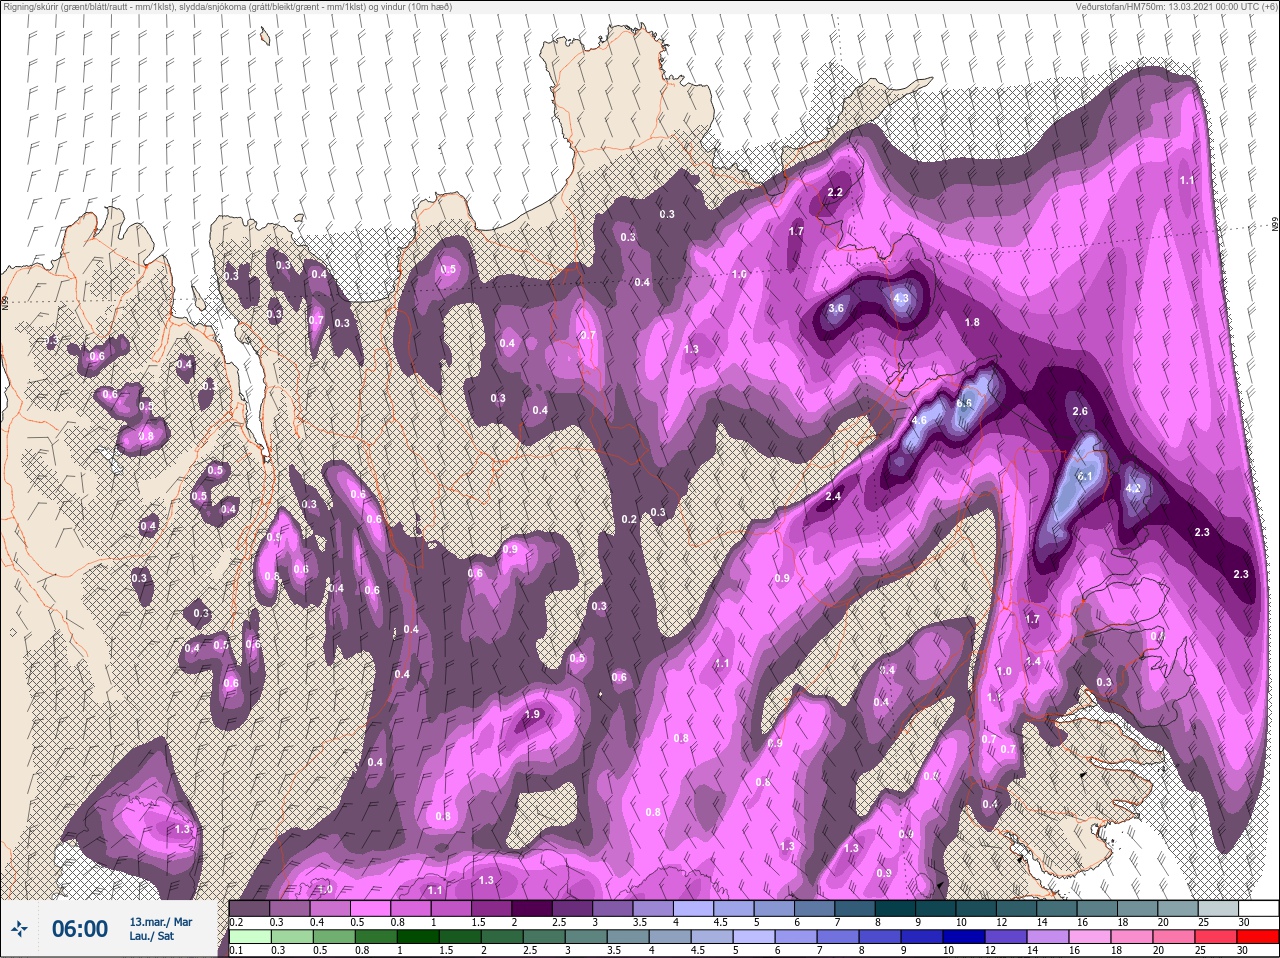1280x958 pixels.
Task: Select the 0.2–0.3 swatch in top legend
Action: tap(249, 907)
